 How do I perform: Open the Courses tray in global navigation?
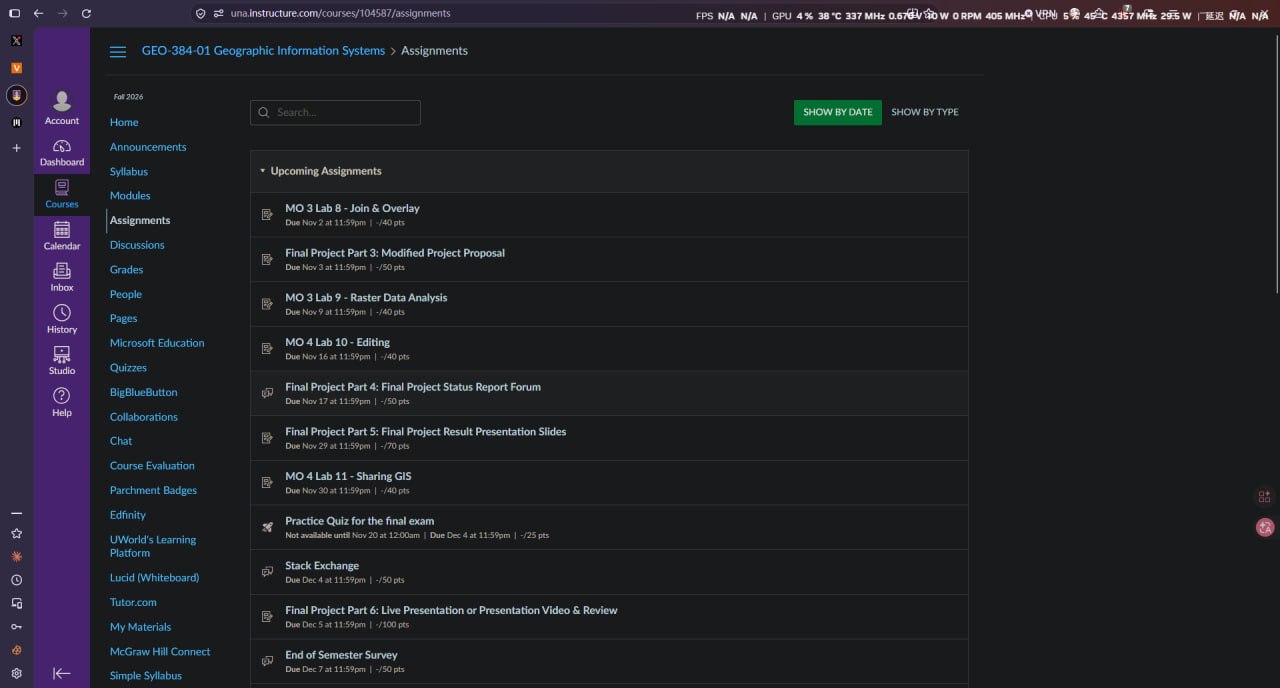coord(62,194)
